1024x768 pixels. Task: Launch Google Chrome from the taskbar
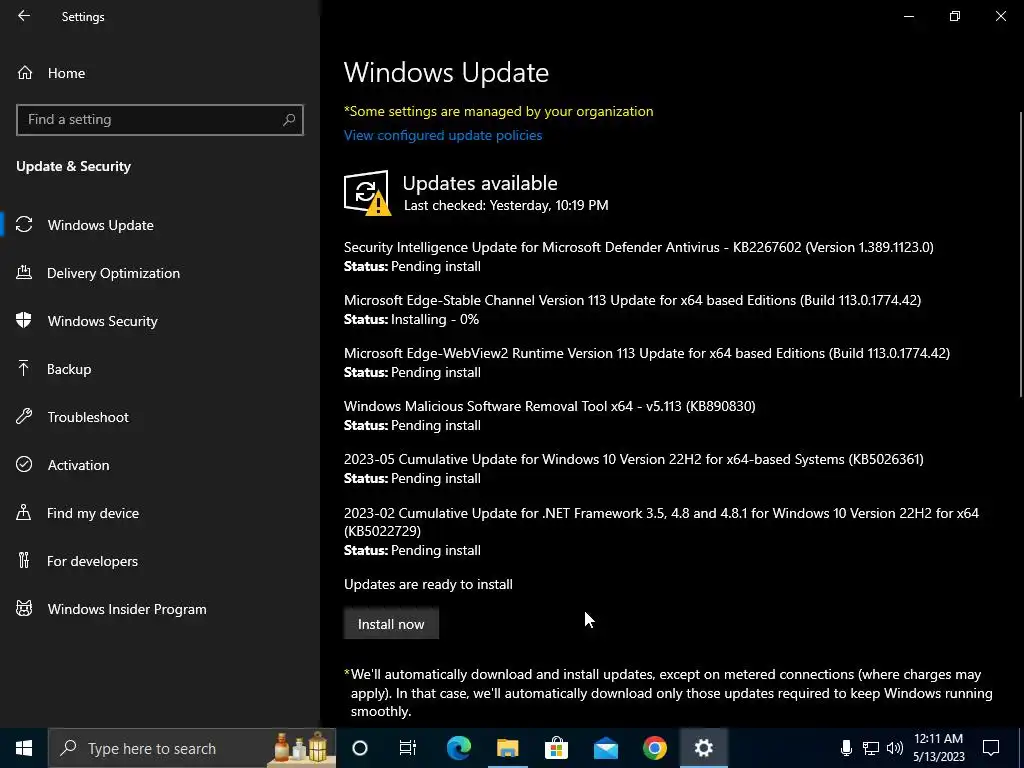654,748
